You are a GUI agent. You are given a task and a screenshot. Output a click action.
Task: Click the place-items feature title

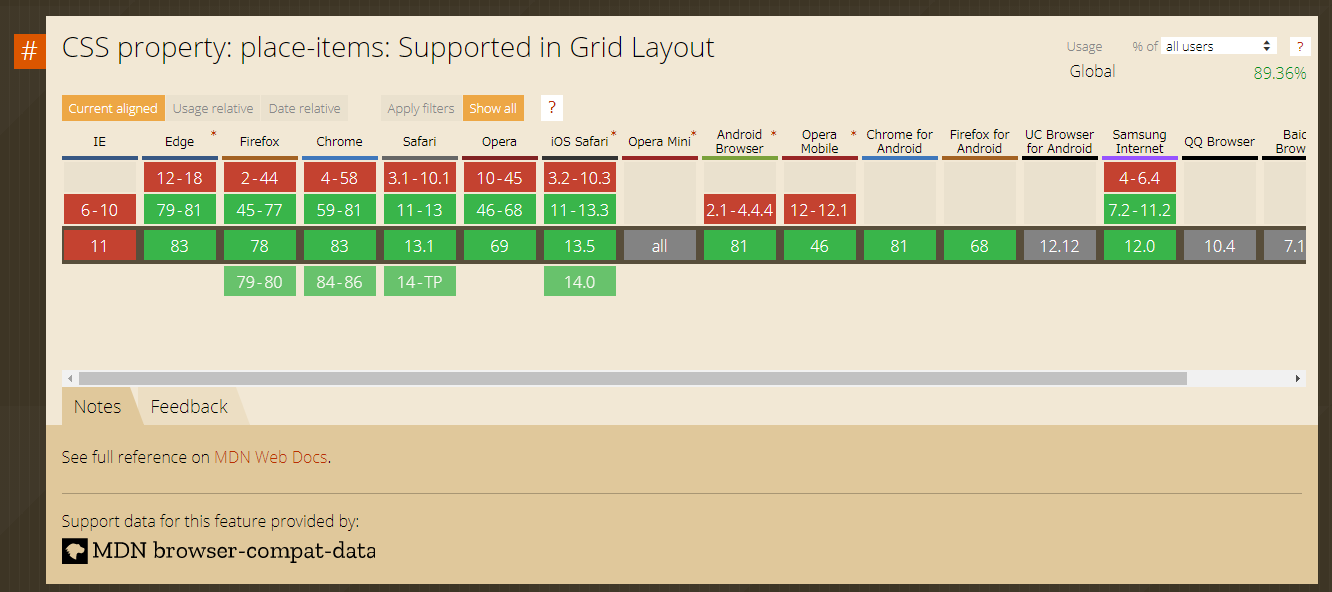[x=388, y=47]
